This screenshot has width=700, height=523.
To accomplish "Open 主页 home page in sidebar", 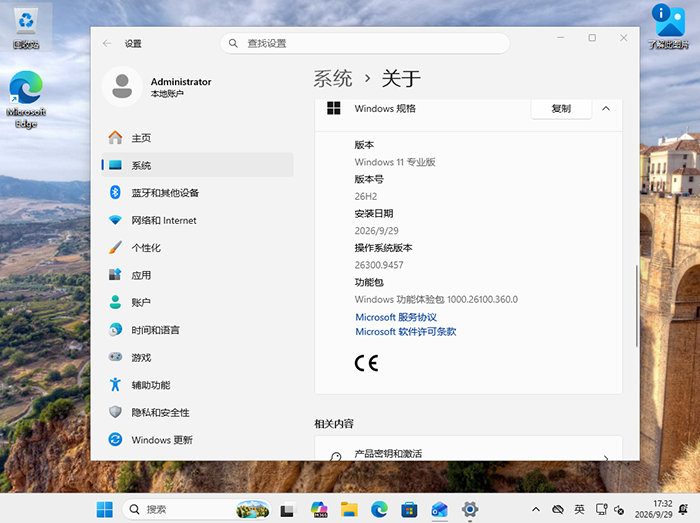I will coord(197,138).
